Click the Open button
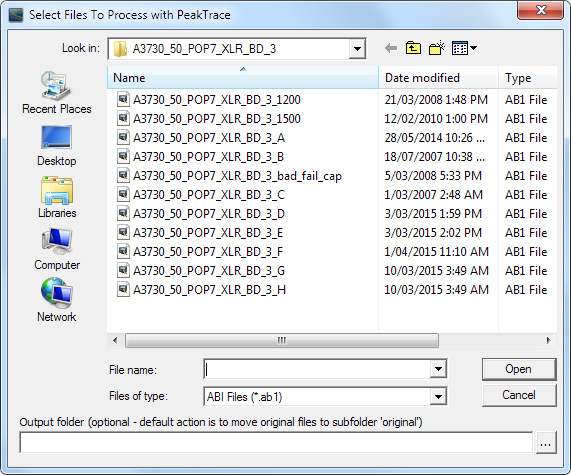The height and width of the screenshot is (475, 571). [x=519, y=369]
